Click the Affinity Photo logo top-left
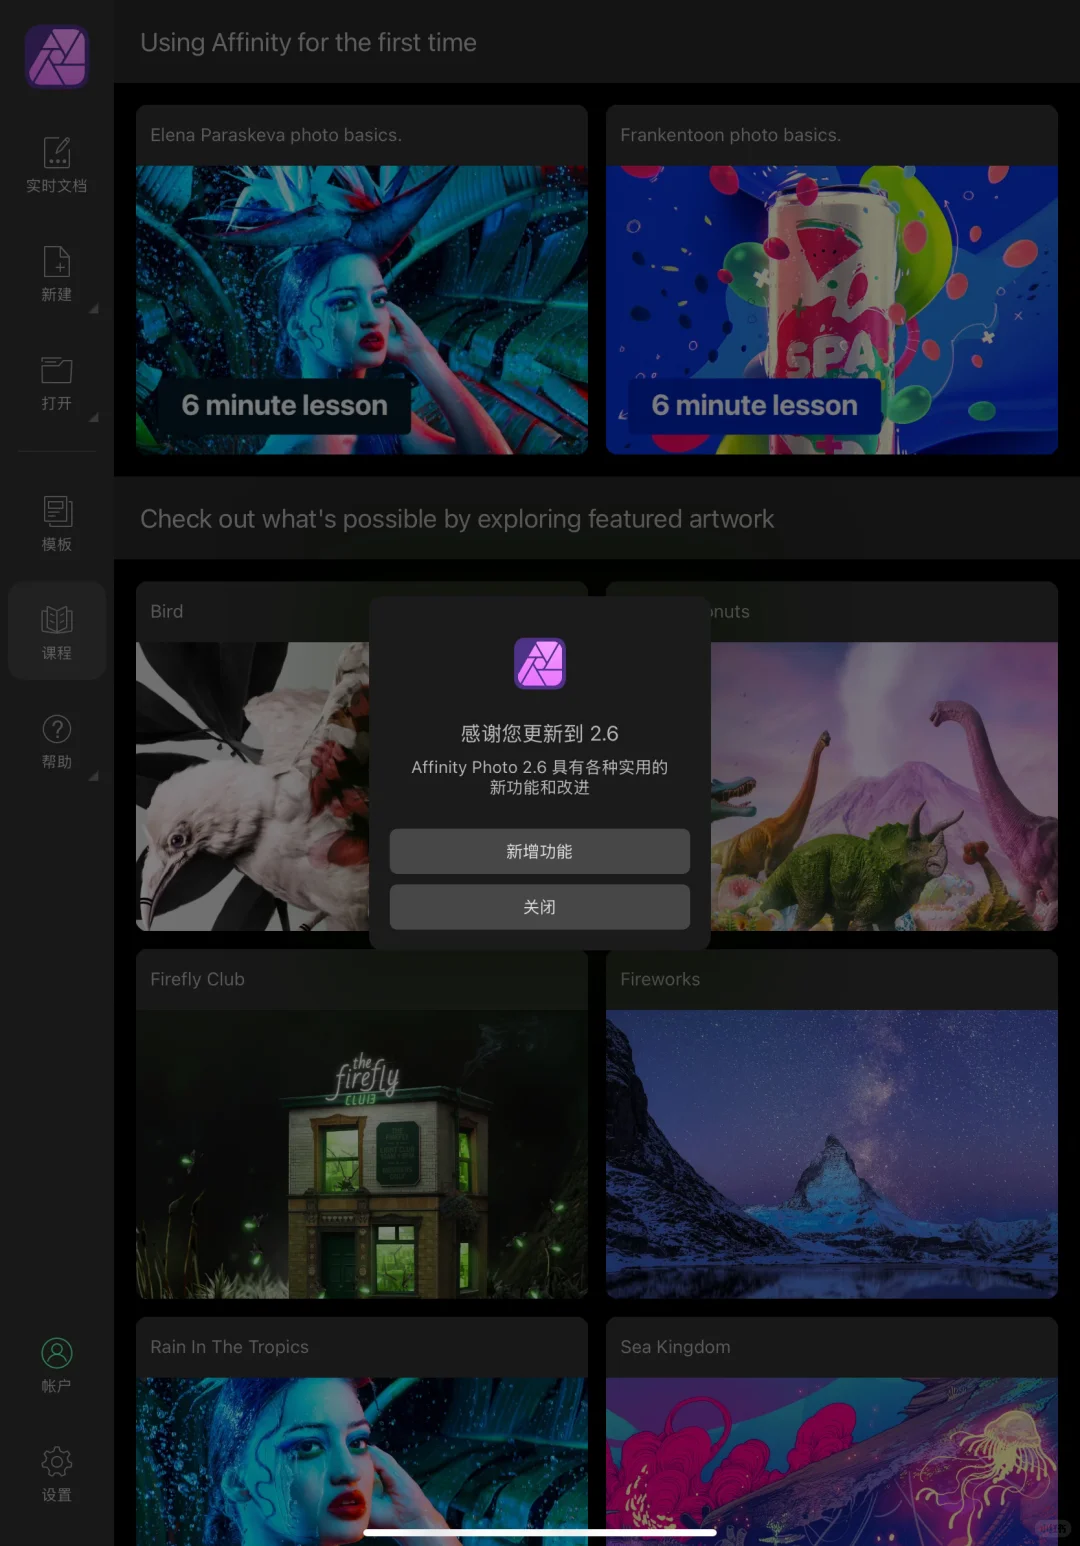The height and width of the screenshot is (1546, 1080). click(56, 57)
